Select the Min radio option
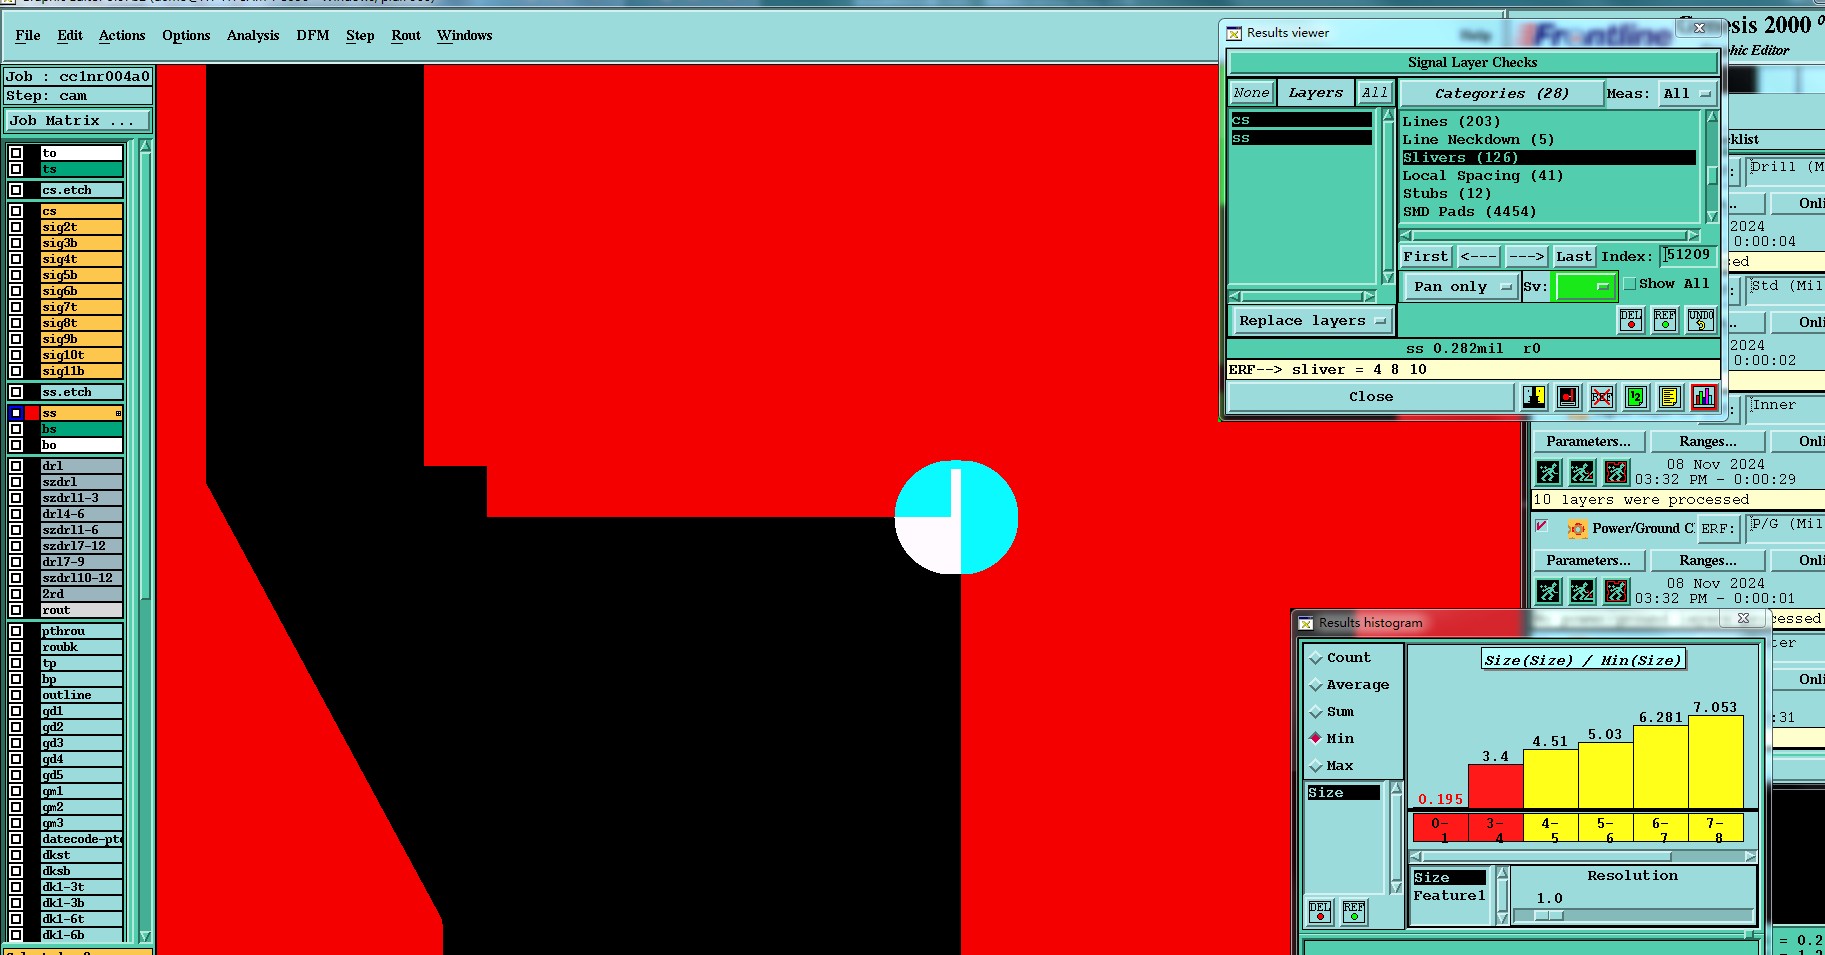The width and height of the screenshot is (1825, 955). pyautogui.click(x=1316, y=738)
